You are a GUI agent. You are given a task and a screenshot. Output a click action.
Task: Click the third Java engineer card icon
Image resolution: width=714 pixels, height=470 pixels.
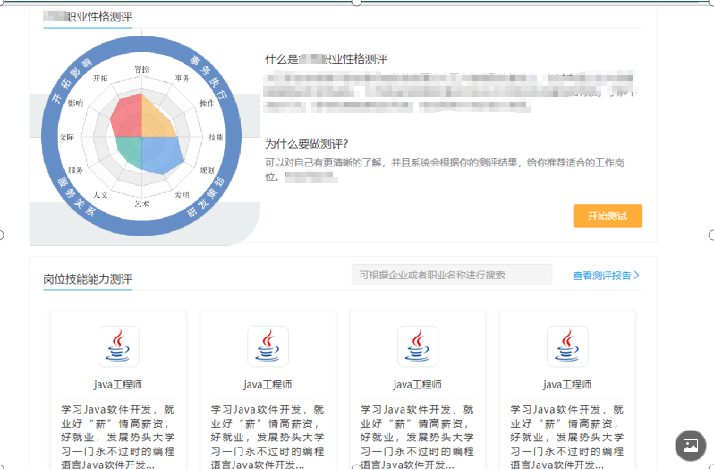click(x=417, y=347)
